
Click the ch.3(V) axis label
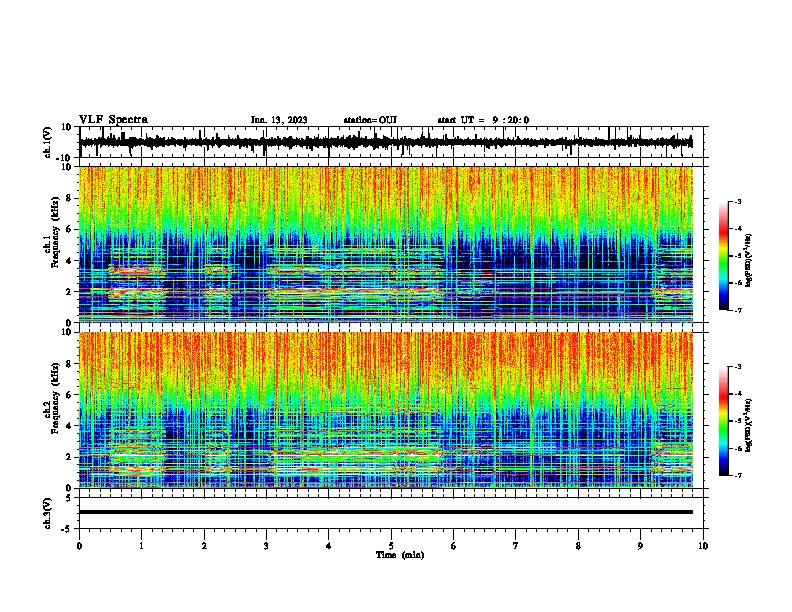48,513
